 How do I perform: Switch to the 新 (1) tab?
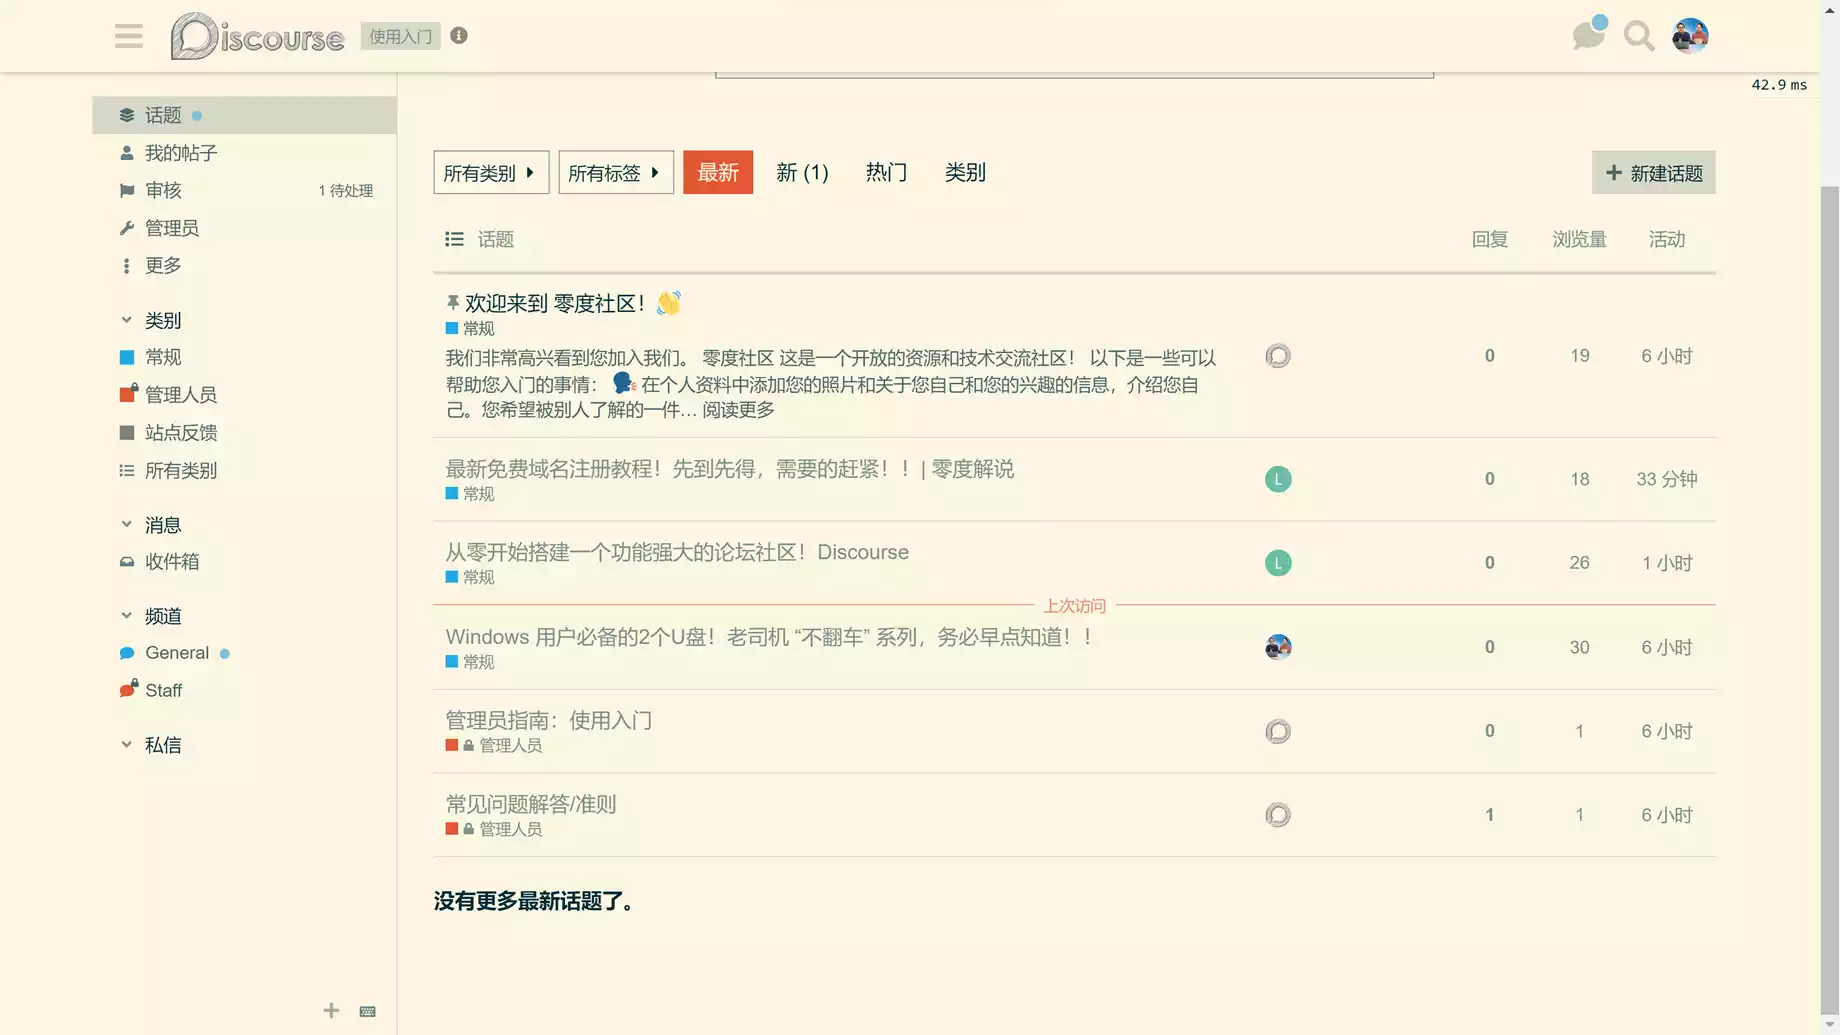pos(802,173)
